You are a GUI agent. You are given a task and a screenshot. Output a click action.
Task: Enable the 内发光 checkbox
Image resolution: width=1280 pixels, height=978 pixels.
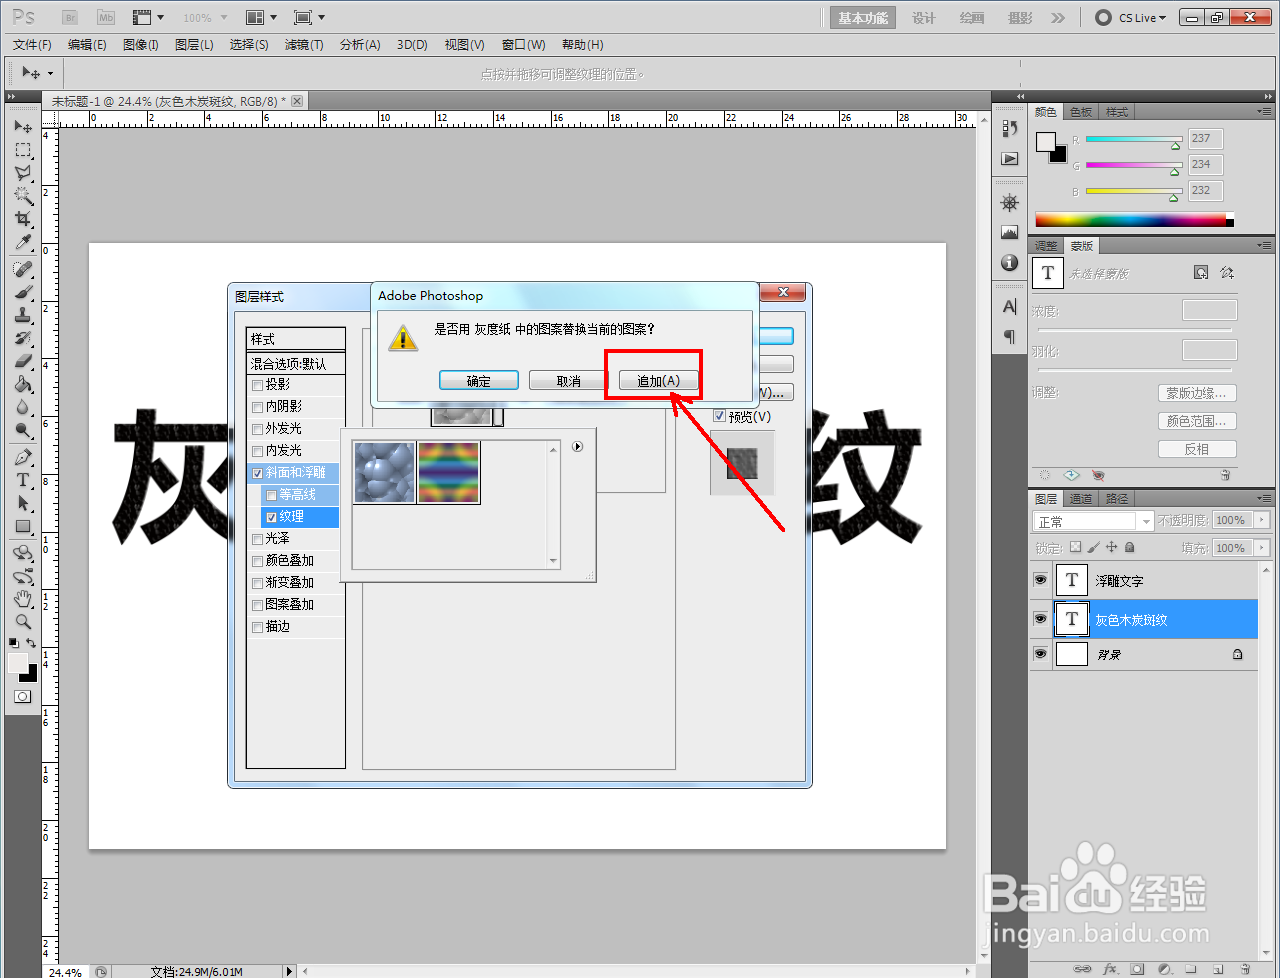click(x=258, y=451)
